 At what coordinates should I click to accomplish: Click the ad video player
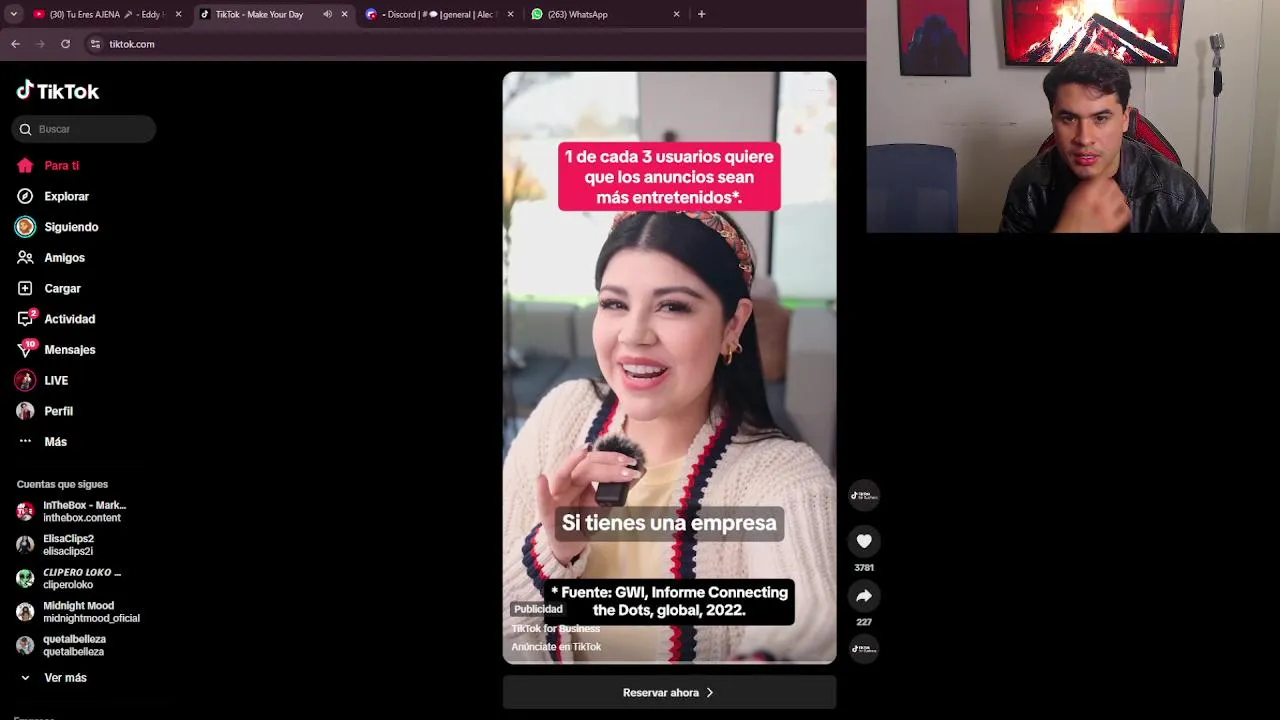[x=669, y=367]
